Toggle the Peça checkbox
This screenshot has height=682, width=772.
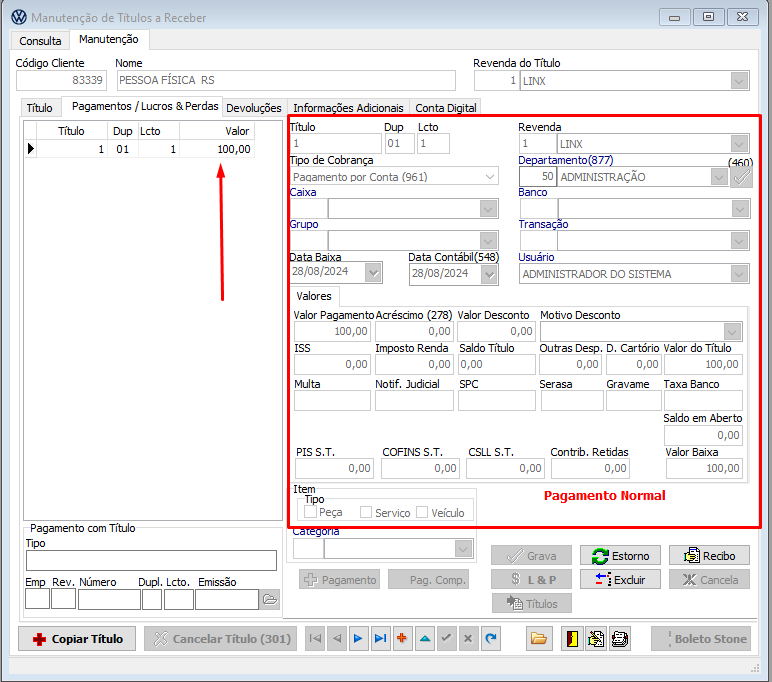pyautogui.click(x=310, y=512)
